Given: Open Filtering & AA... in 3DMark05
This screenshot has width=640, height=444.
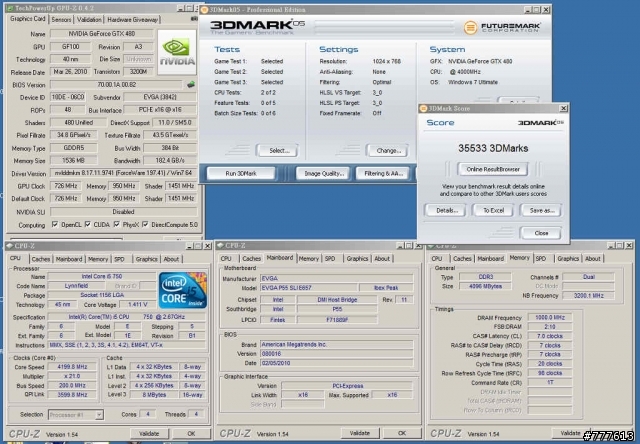Looking at the screenshot, I should click(x=384, y=173).
